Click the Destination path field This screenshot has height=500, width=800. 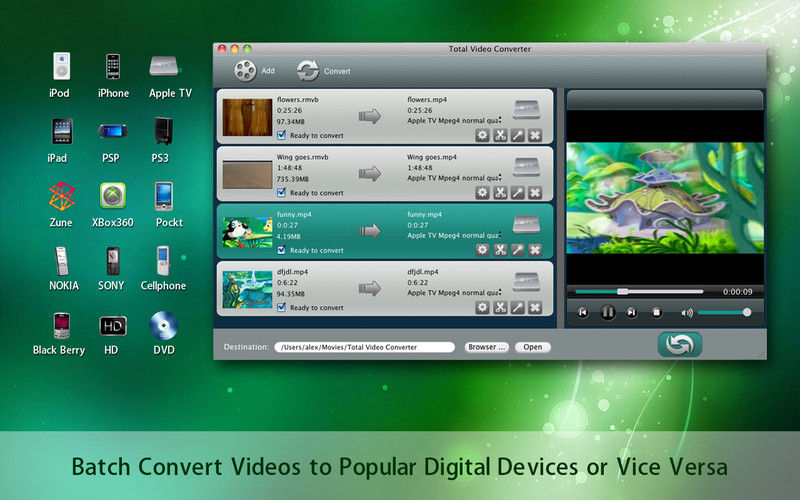364,347
